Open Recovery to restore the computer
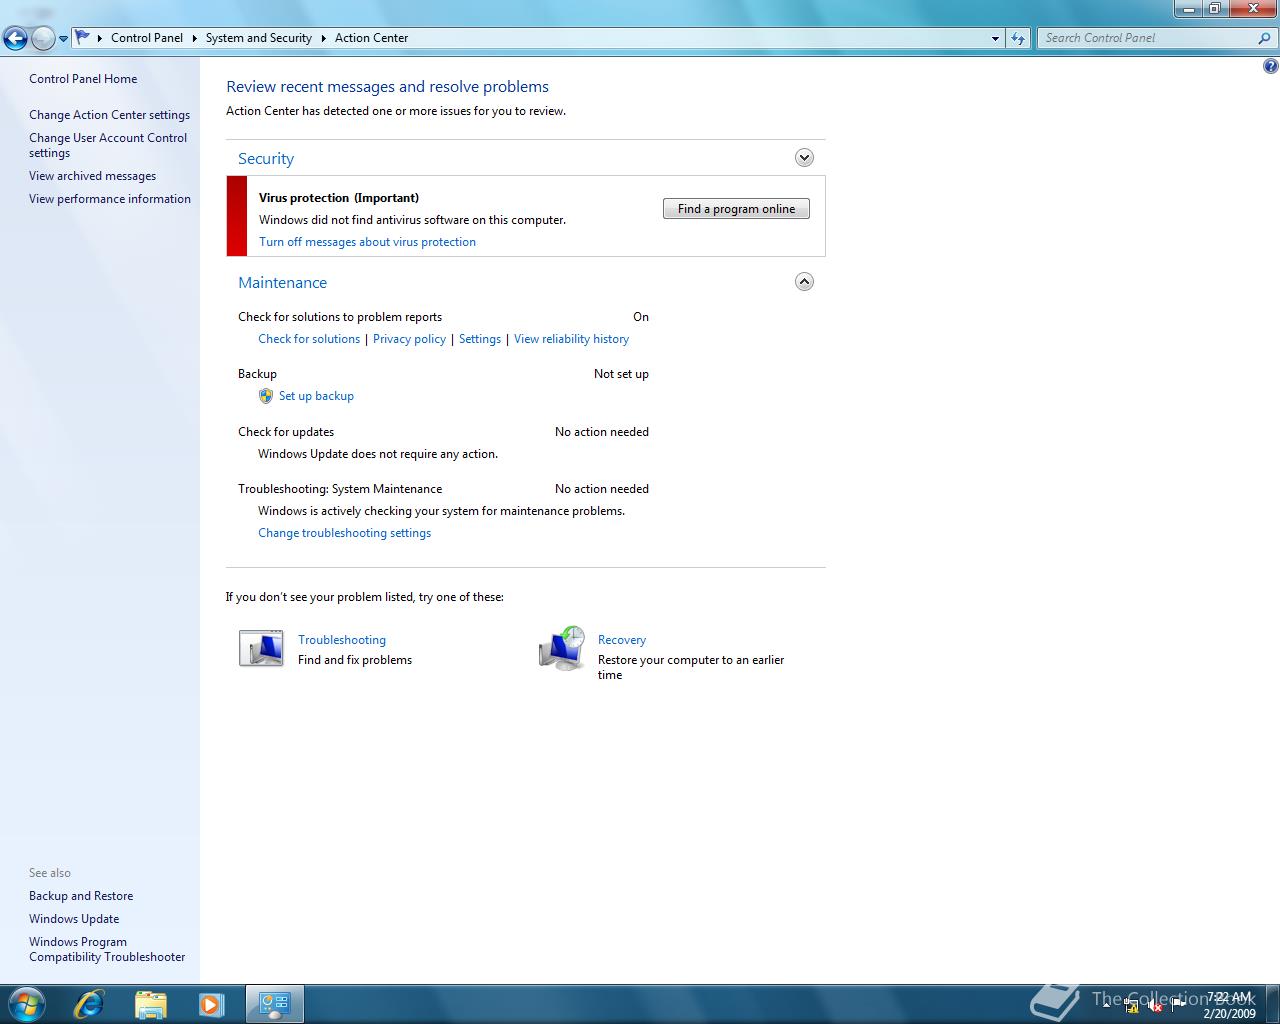 point(621,640)
